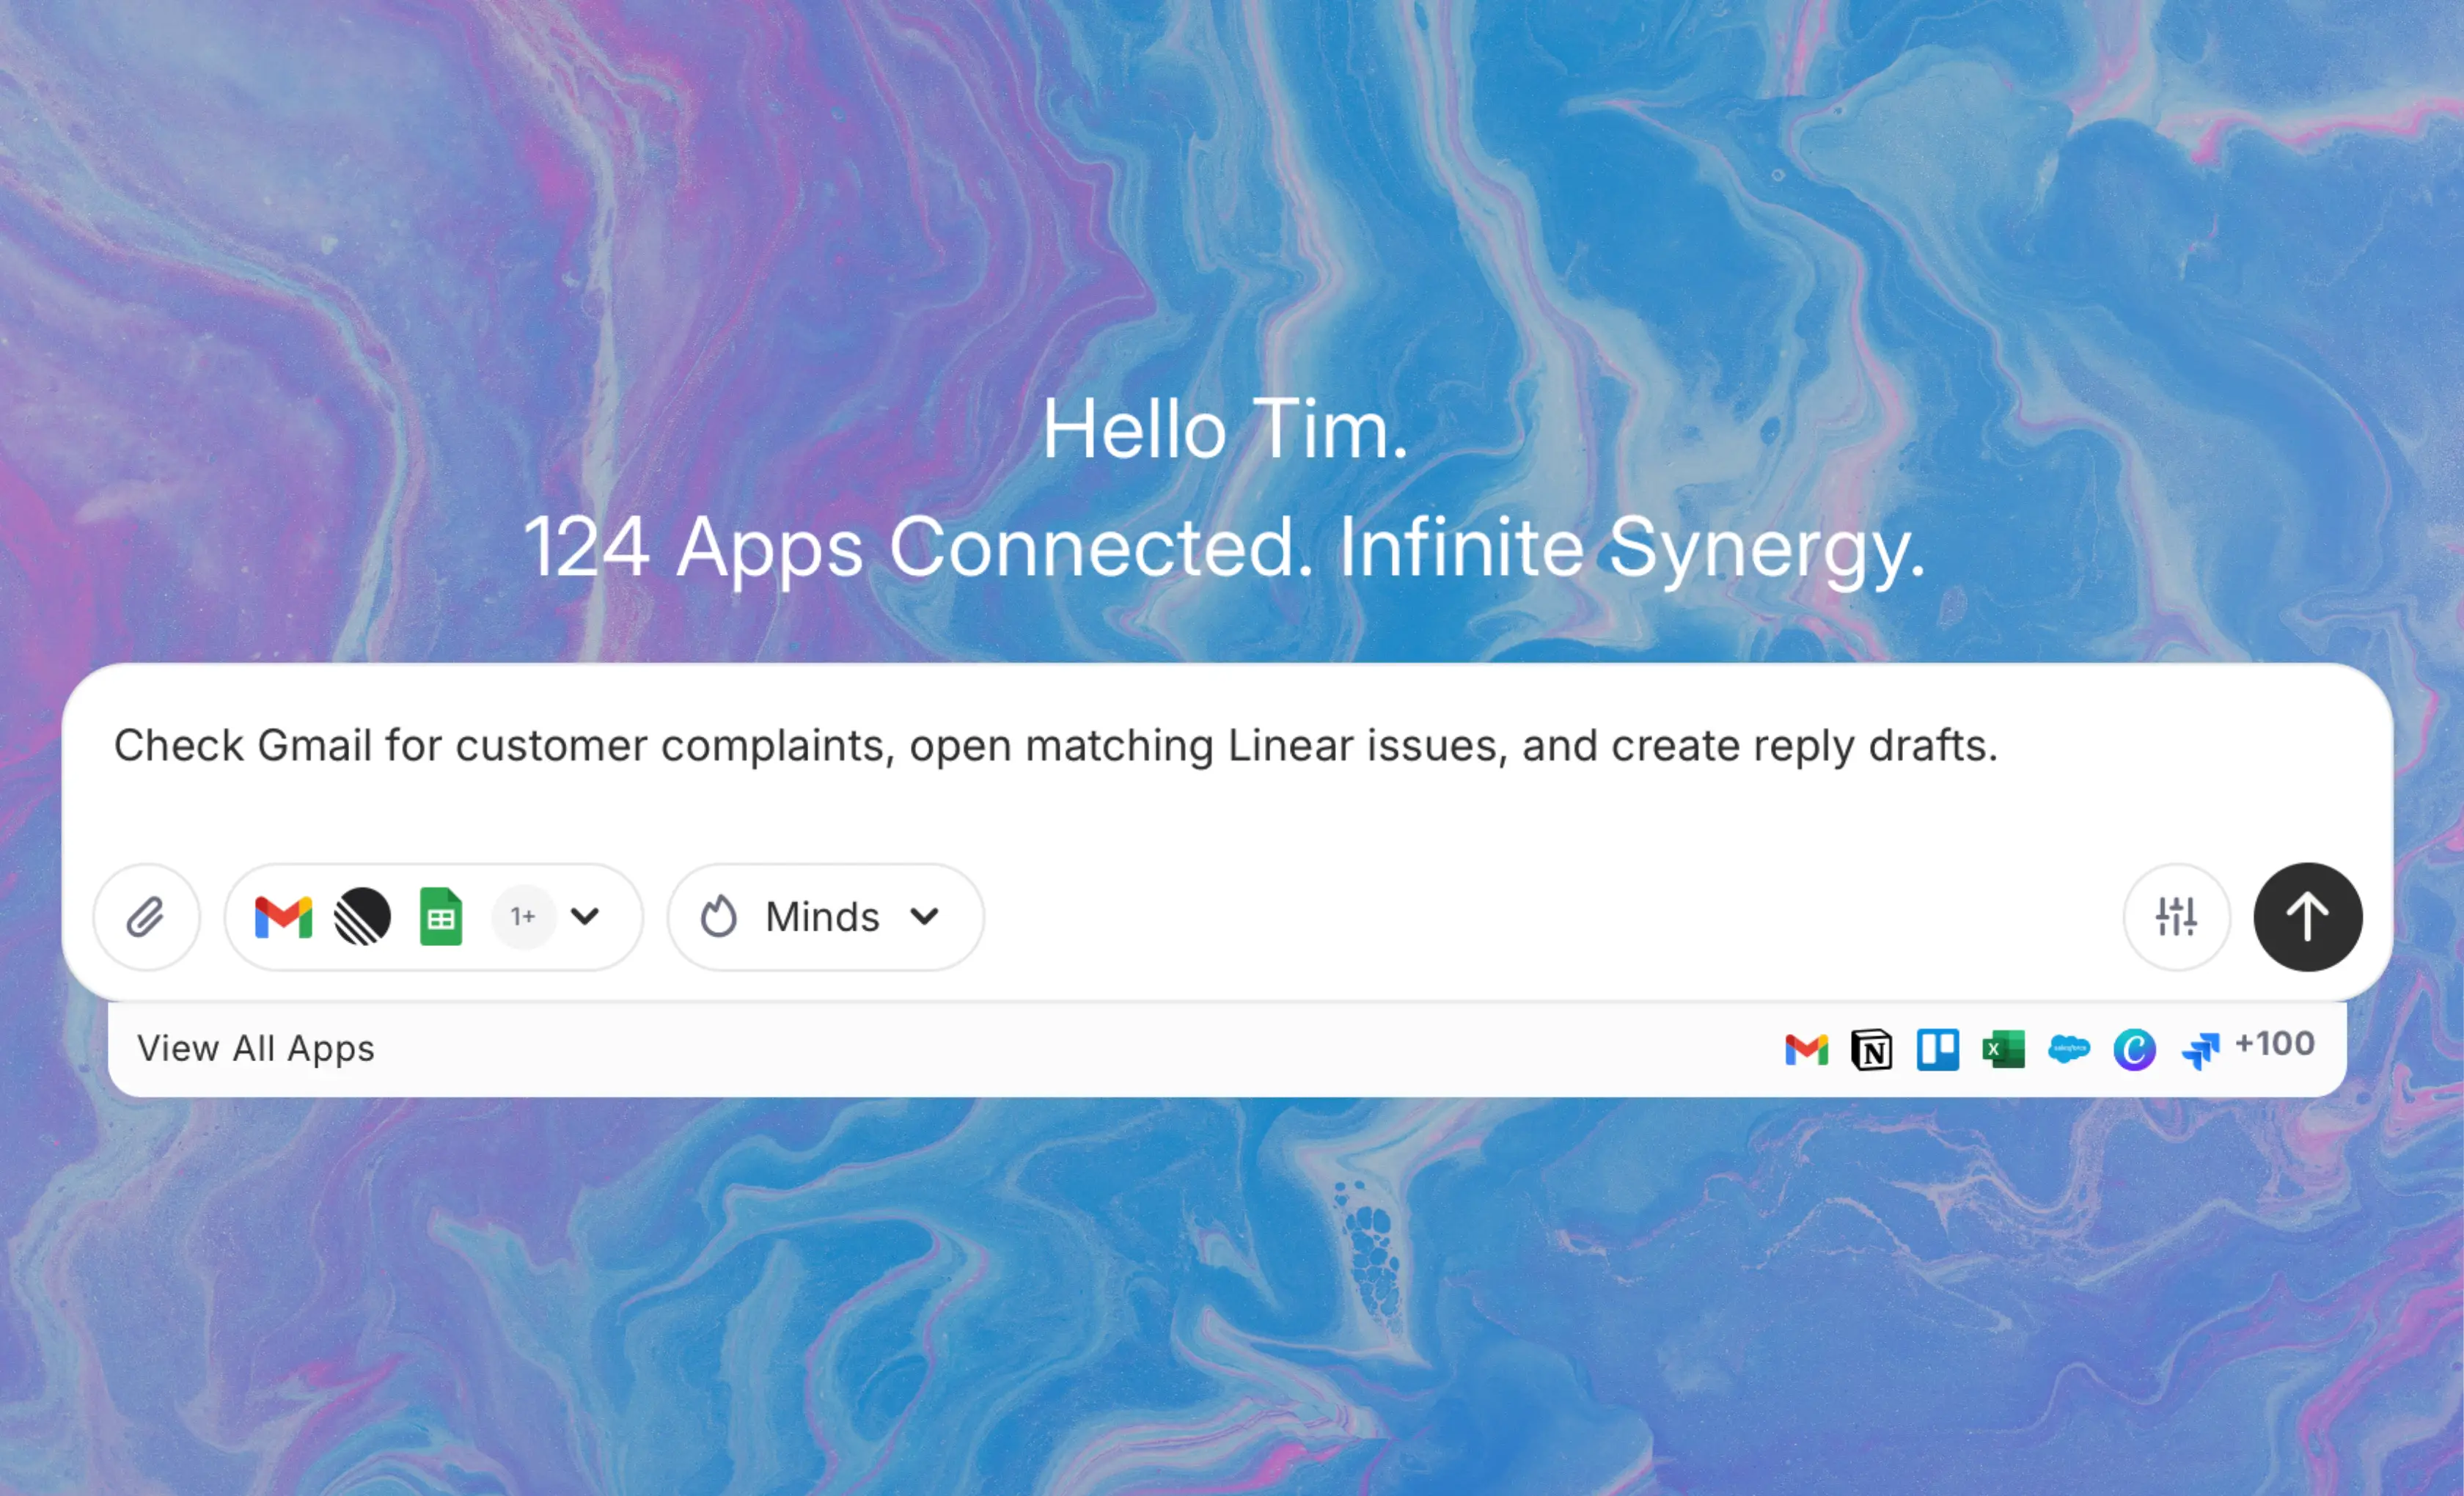The height and width of the screenshot is (1496, 2464).
Task: Click the Excel icon in the apps bar
Action: click(x=2003, y=1050)
